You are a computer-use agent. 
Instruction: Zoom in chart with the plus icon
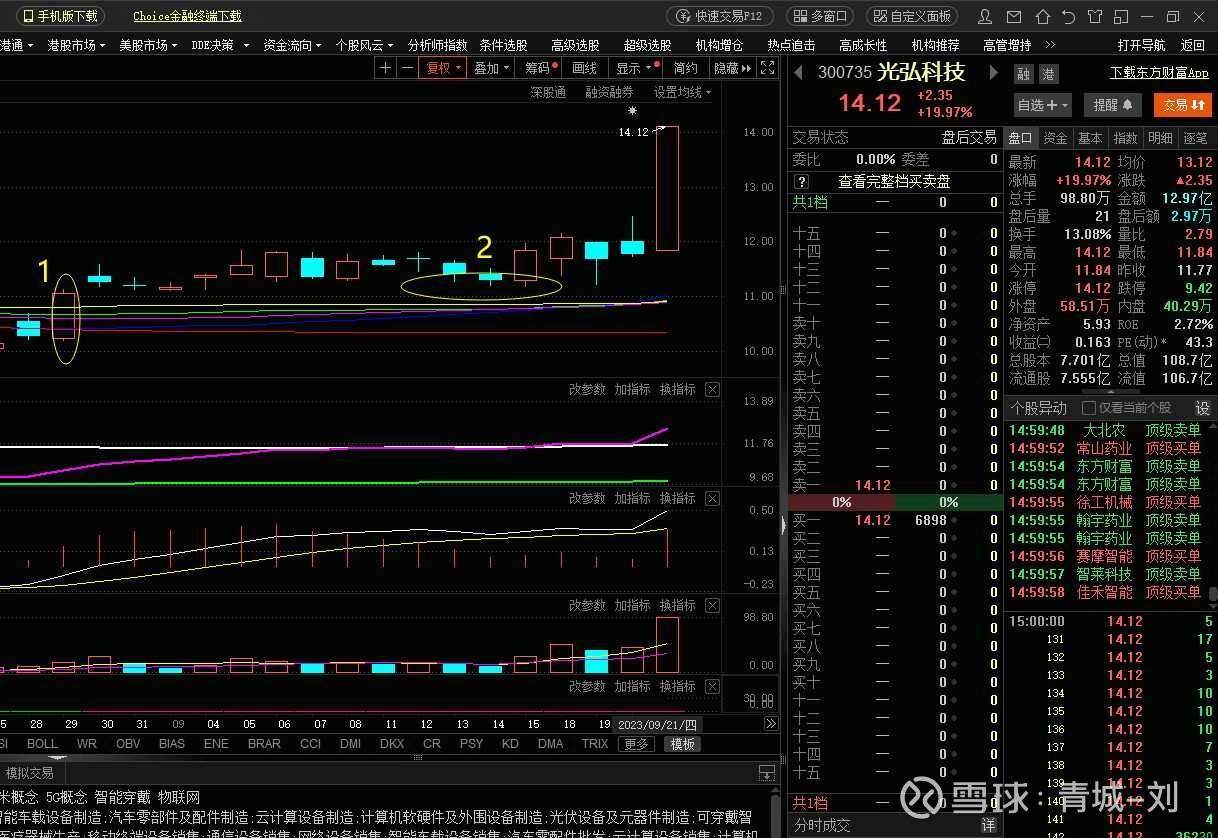click(x=385, y=67)
